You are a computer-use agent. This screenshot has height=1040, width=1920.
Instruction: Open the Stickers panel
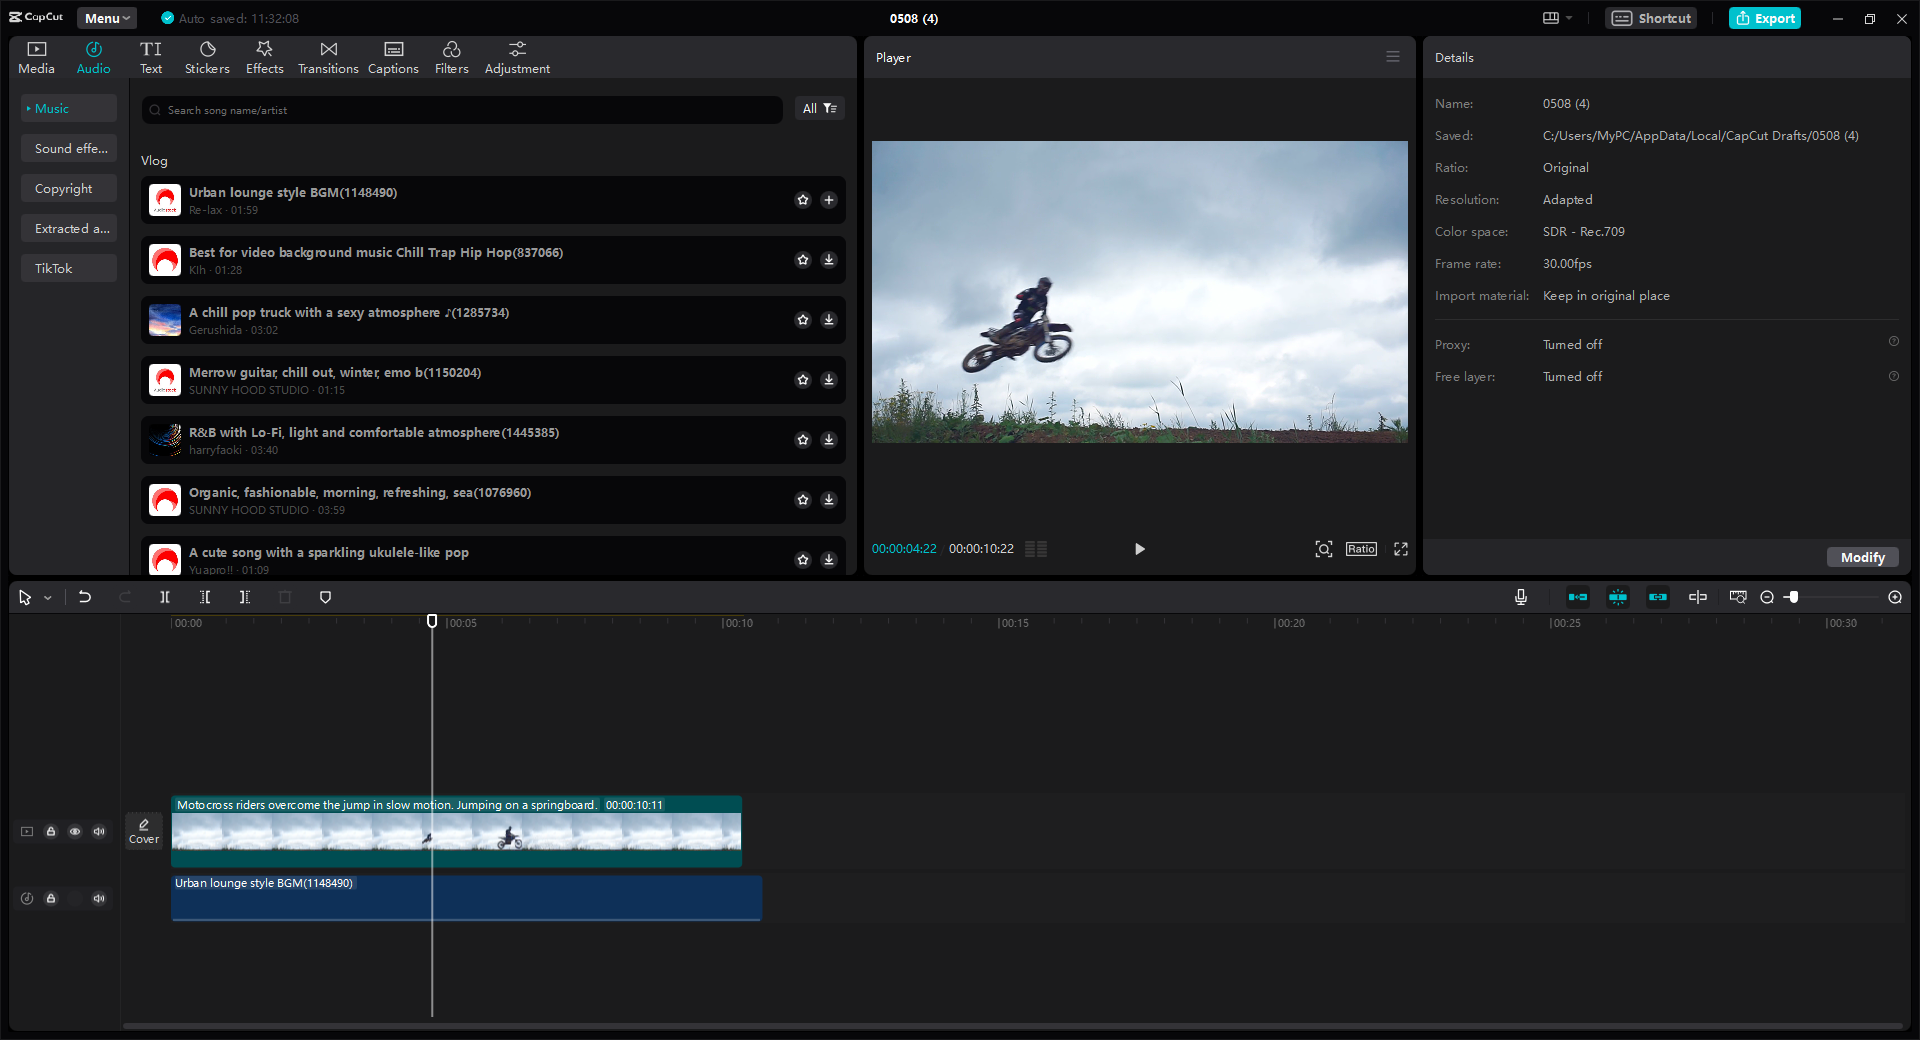[x=207, y=56]
